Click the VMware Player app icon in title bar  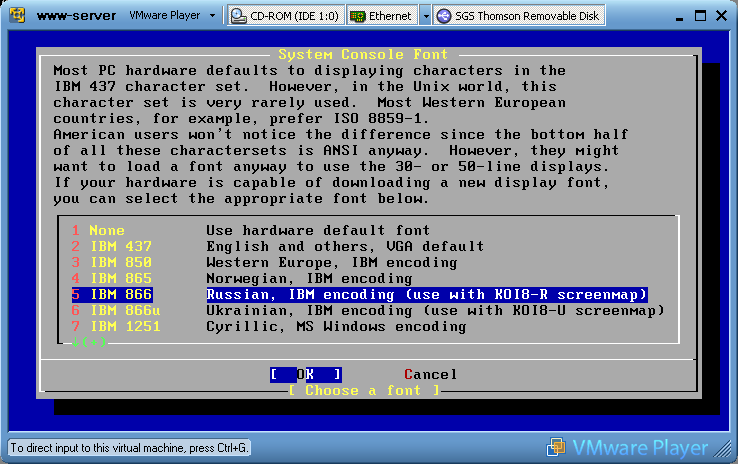coord(17,15)
